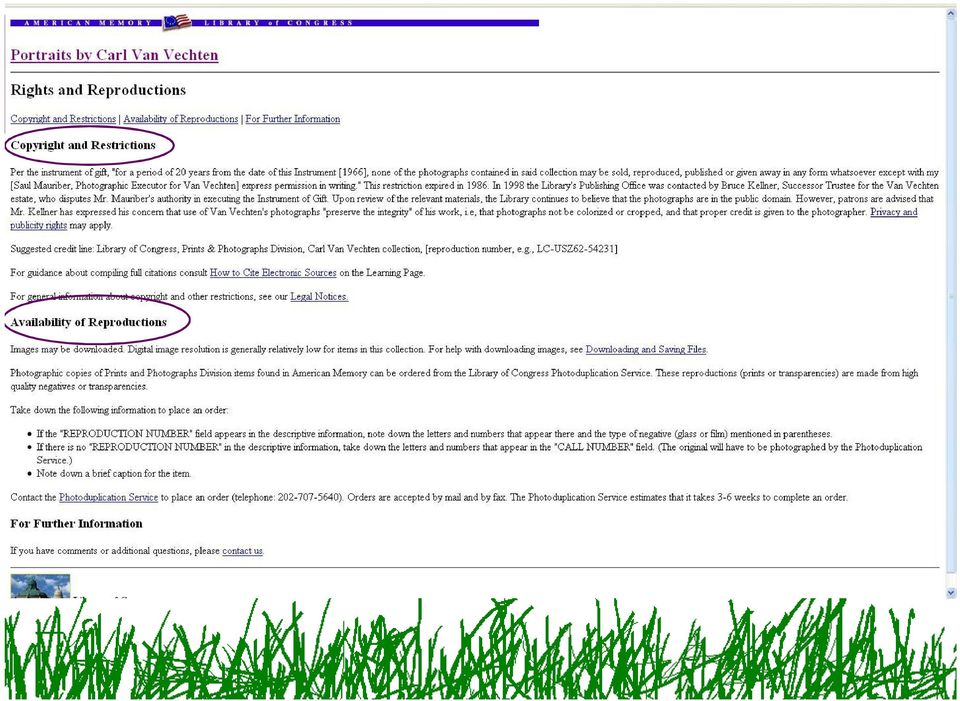Click the For Further Information section heading
The image size is (960, 701).
[x=77, y=523]
